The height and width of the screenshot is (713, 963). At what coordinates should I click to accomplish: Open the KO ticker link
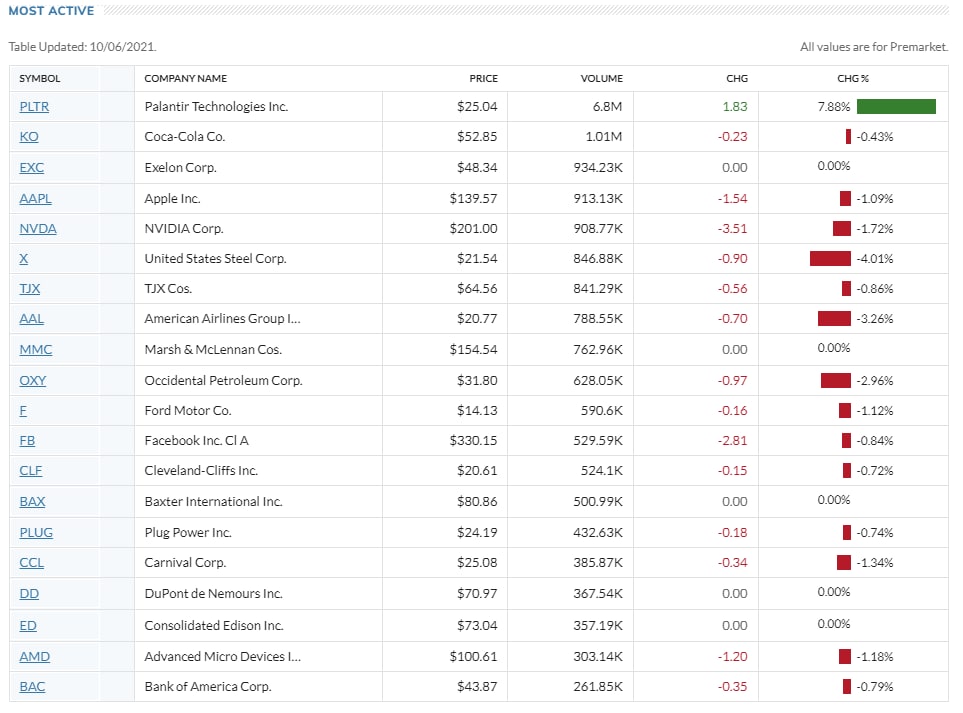pyautogui.click(x=29, y=137)
